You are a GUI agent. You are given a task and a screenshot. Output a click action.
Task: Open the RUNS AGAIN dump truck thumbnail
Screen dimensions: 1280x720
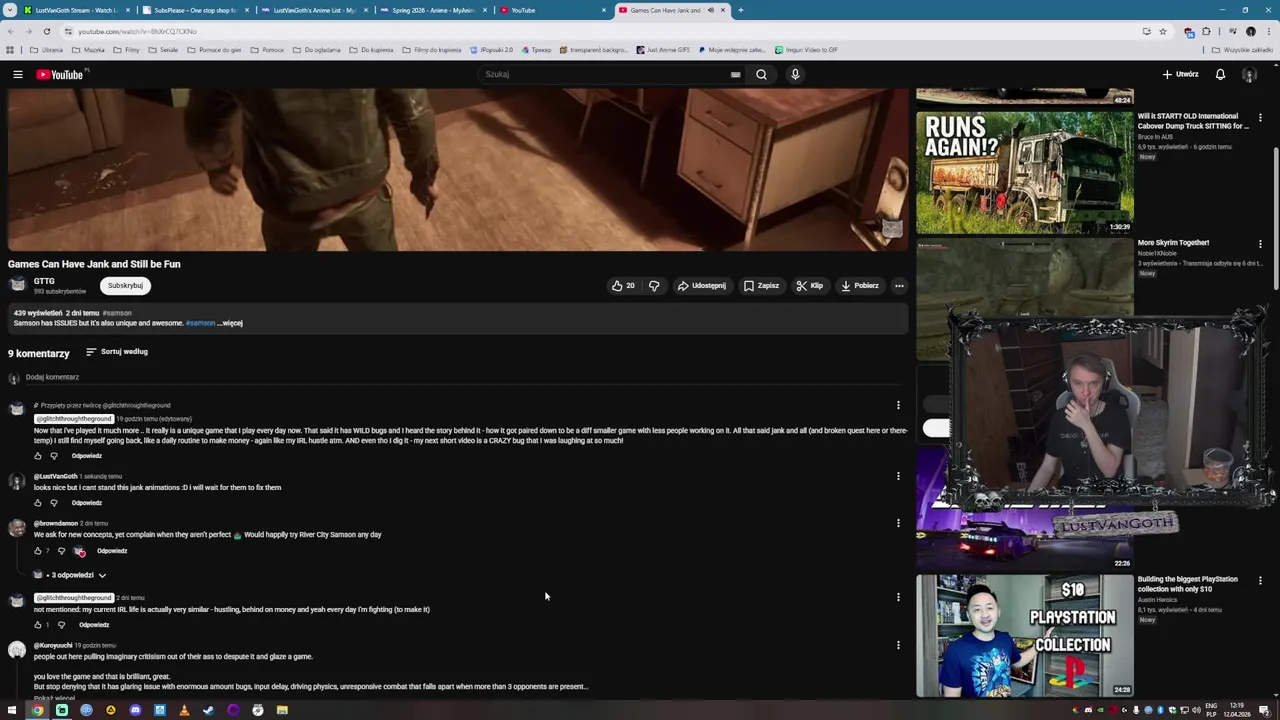click(x=1025, y=172)
